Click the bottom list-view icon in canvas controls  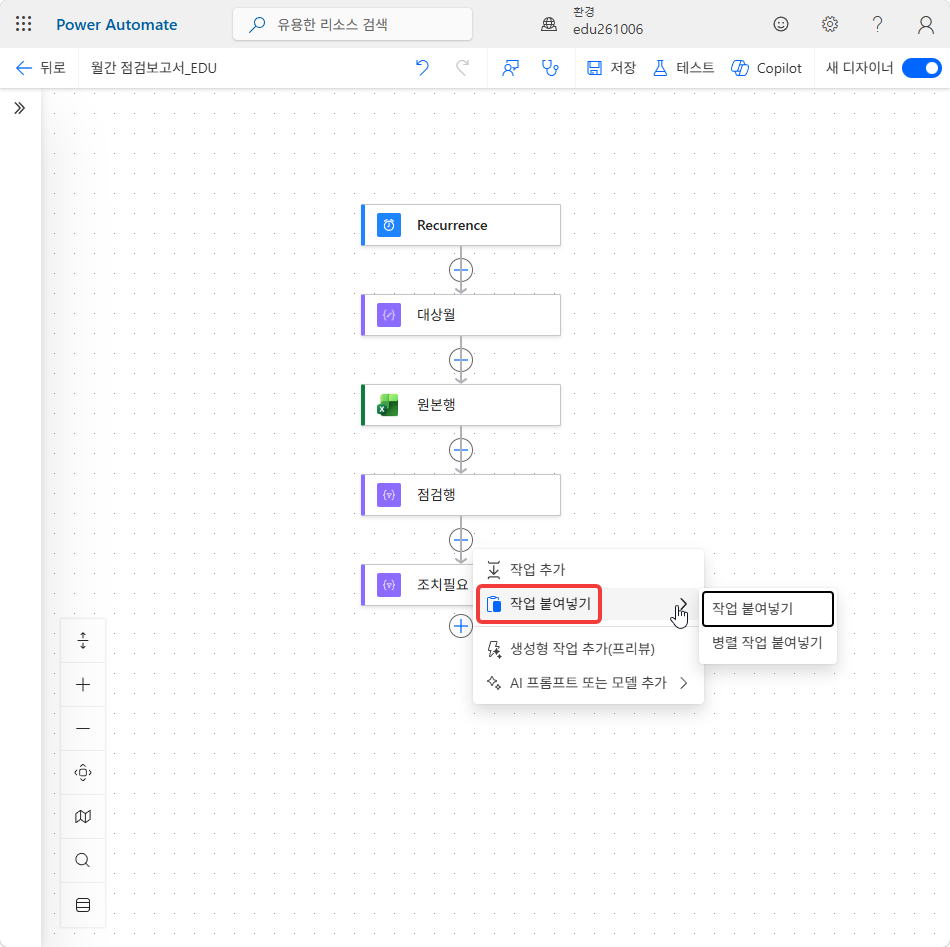click(x=83, y=905)
